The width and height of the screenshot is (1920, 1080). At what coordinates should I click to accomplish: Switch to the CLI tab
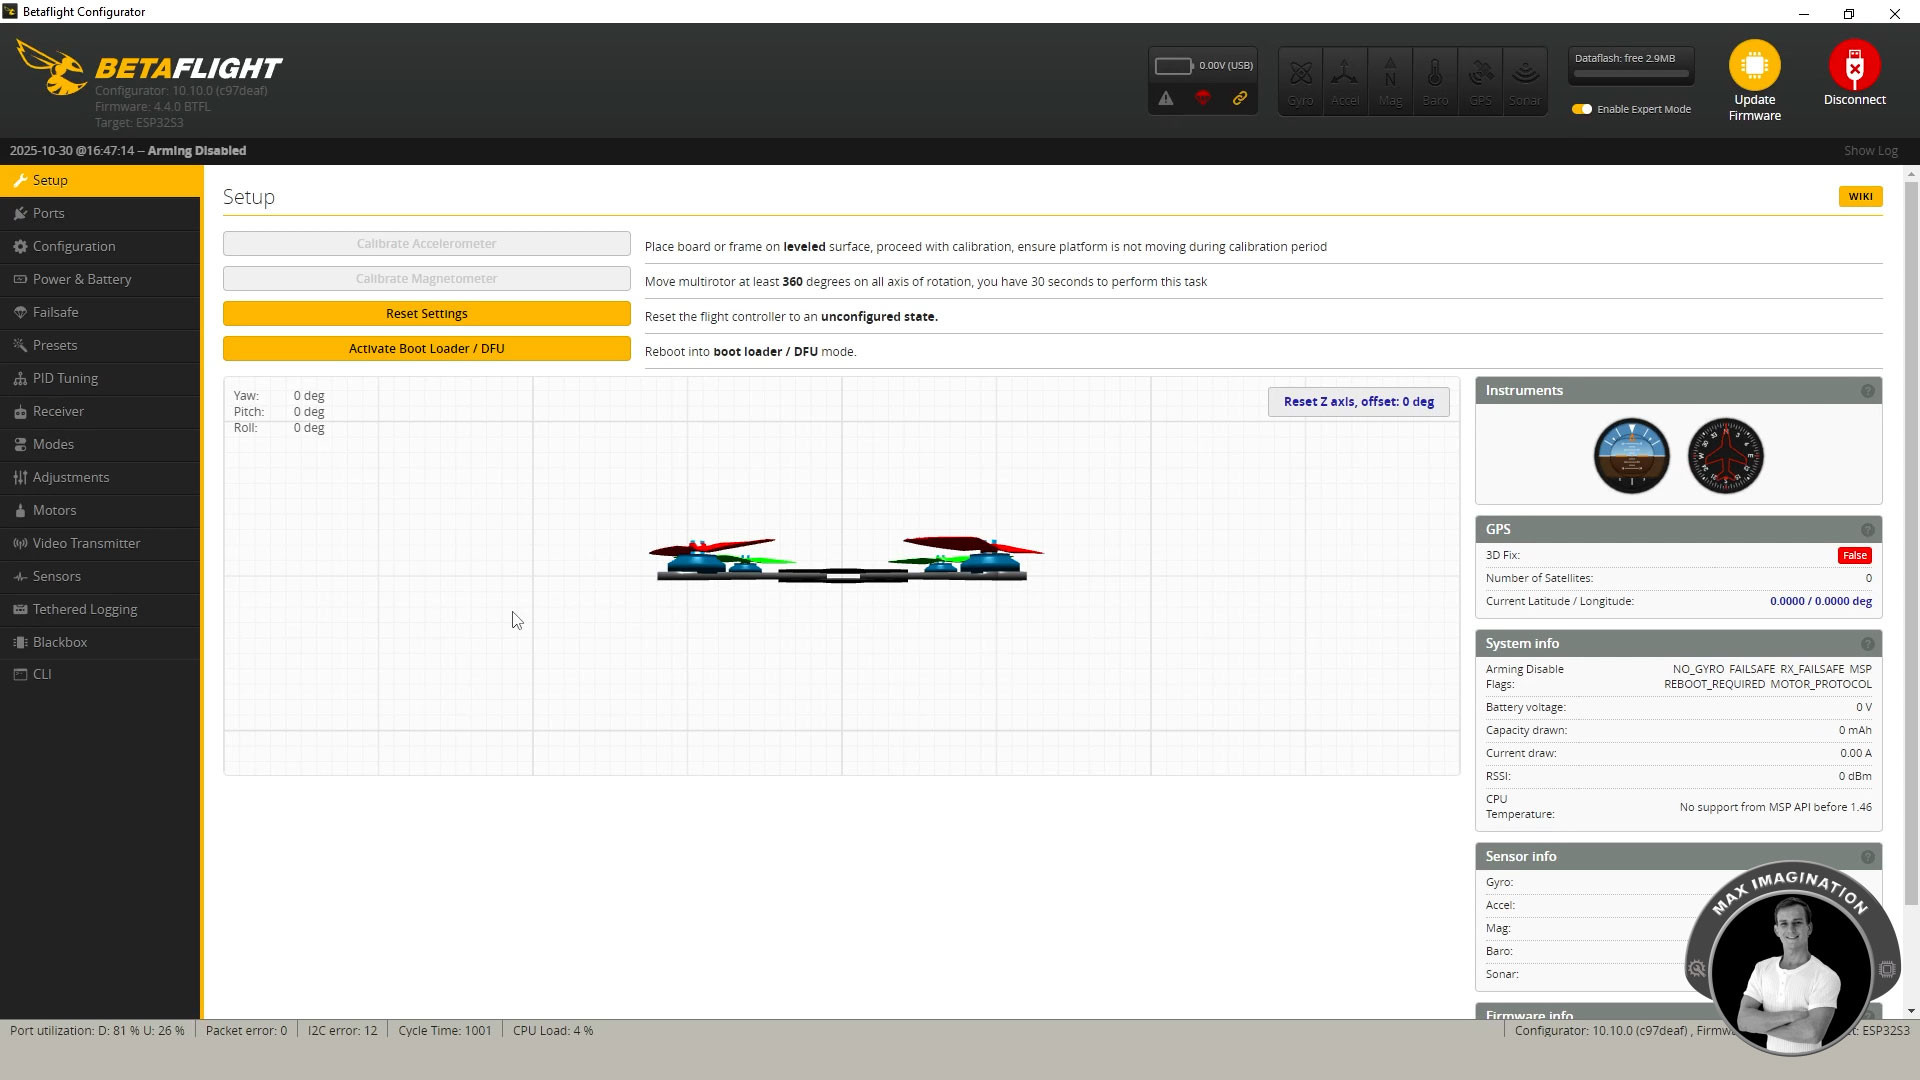[x=41, y=674]
